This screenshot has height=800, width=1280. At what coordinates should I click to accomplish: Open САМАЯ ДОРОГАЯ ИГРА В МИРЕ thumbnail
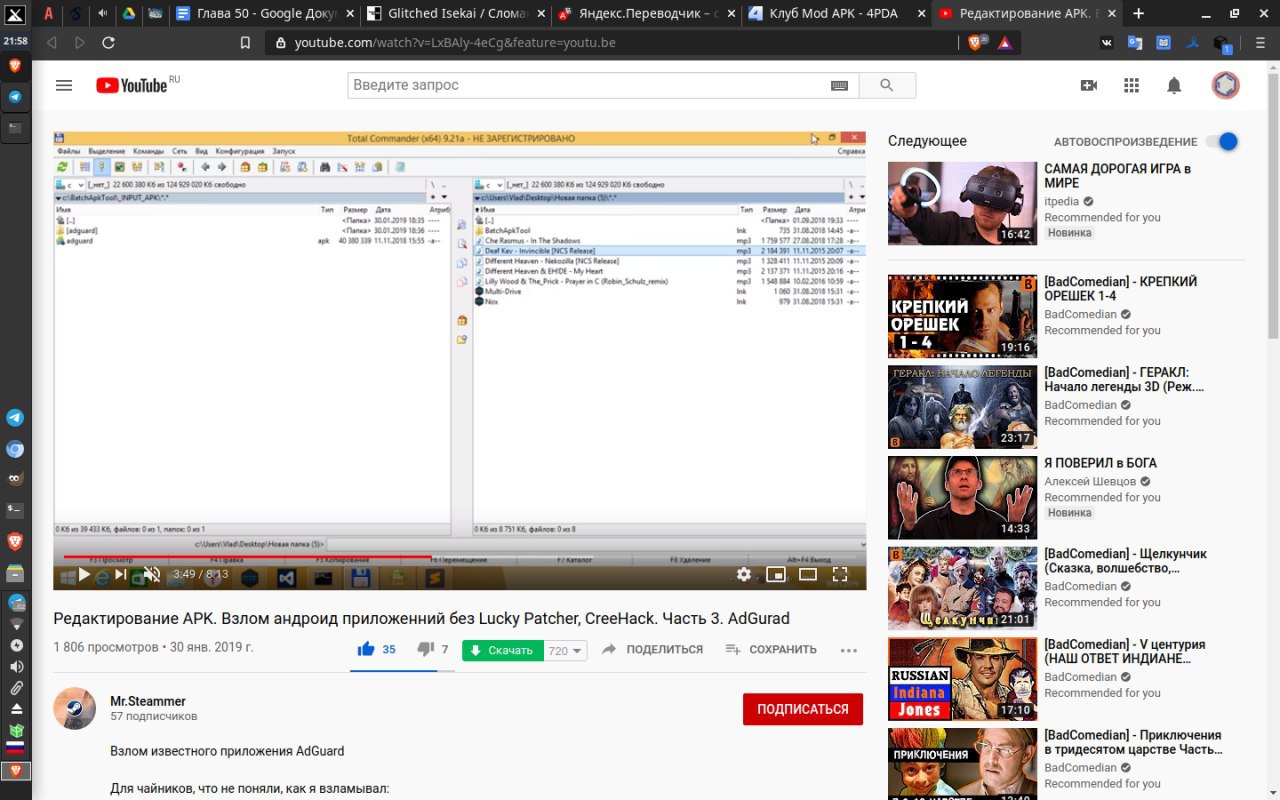[x=962, y=204]
